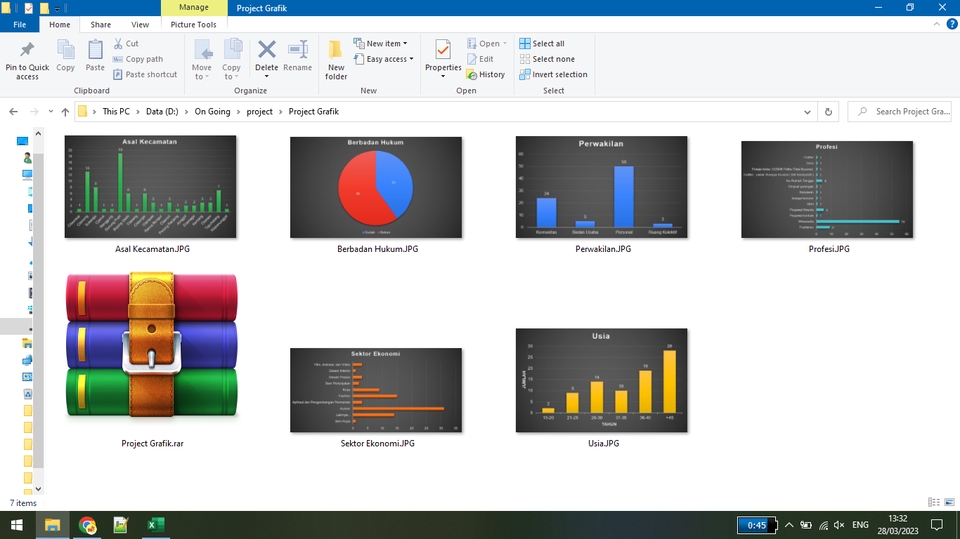Screen dimensions: 960x539
Task: Go back with the back arrow
Action: pyautogui.click(x=13, y=111)
